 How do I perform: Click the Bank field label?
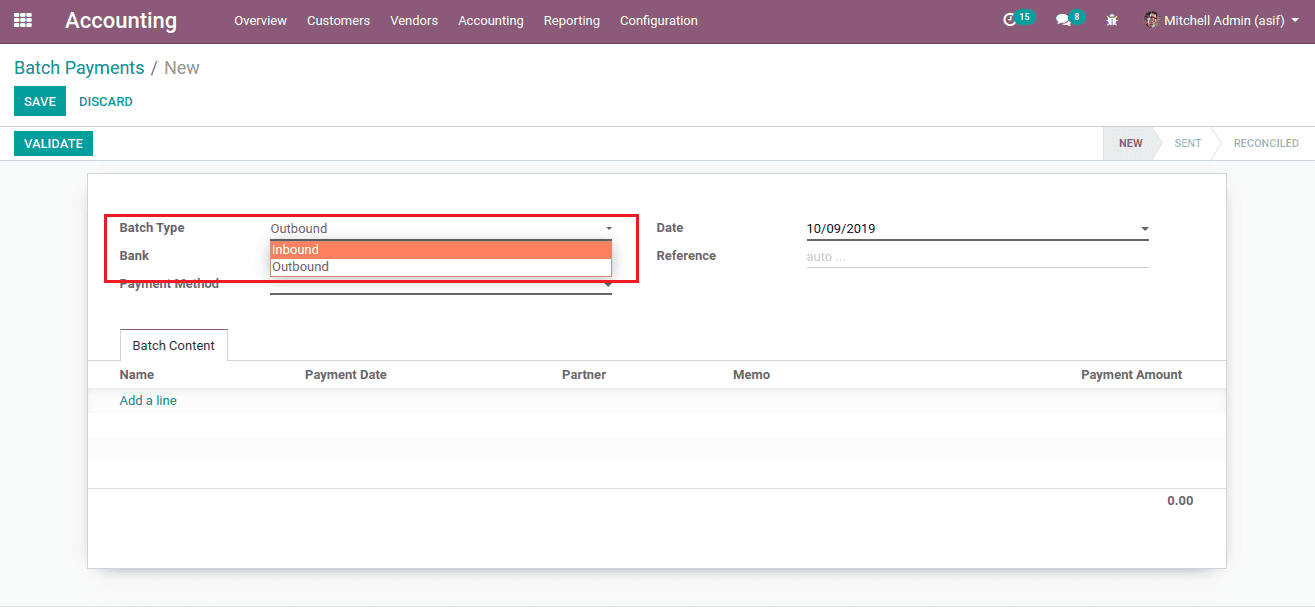[x=134, y=256]
